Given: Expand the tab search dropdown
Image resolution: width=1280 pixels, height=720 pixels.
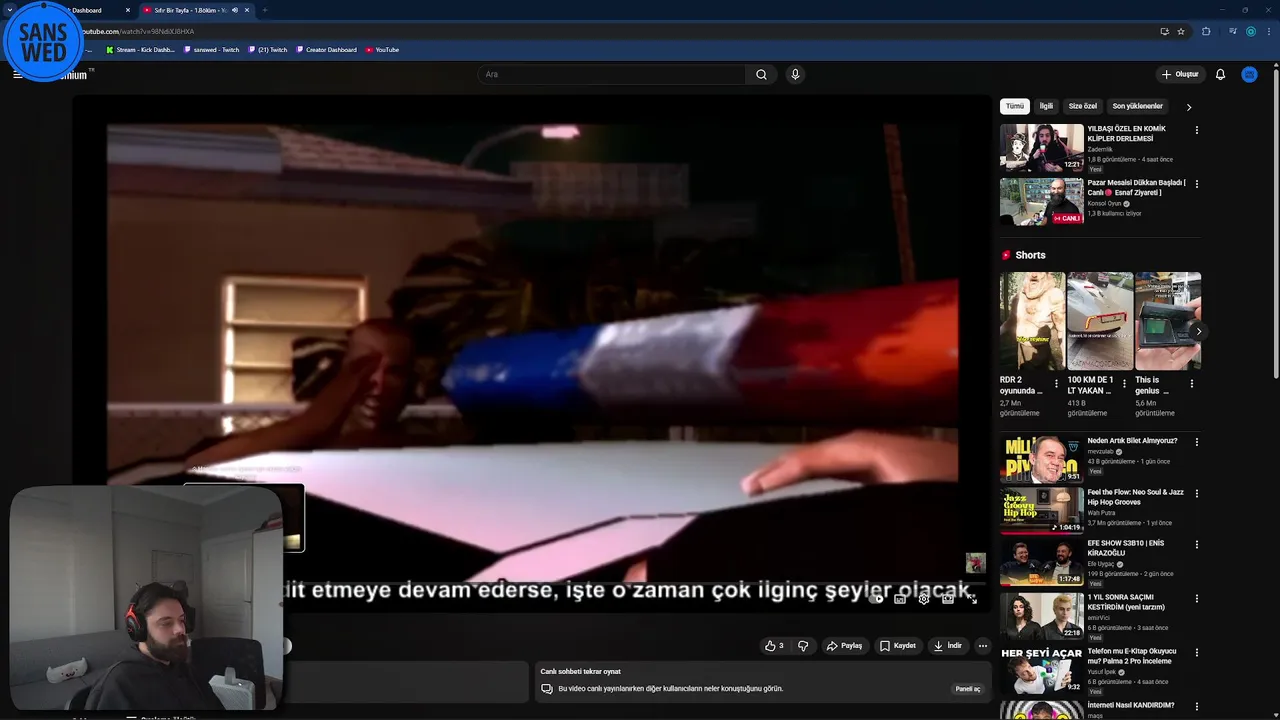Looking at the screenshot, I should [9, 10].
